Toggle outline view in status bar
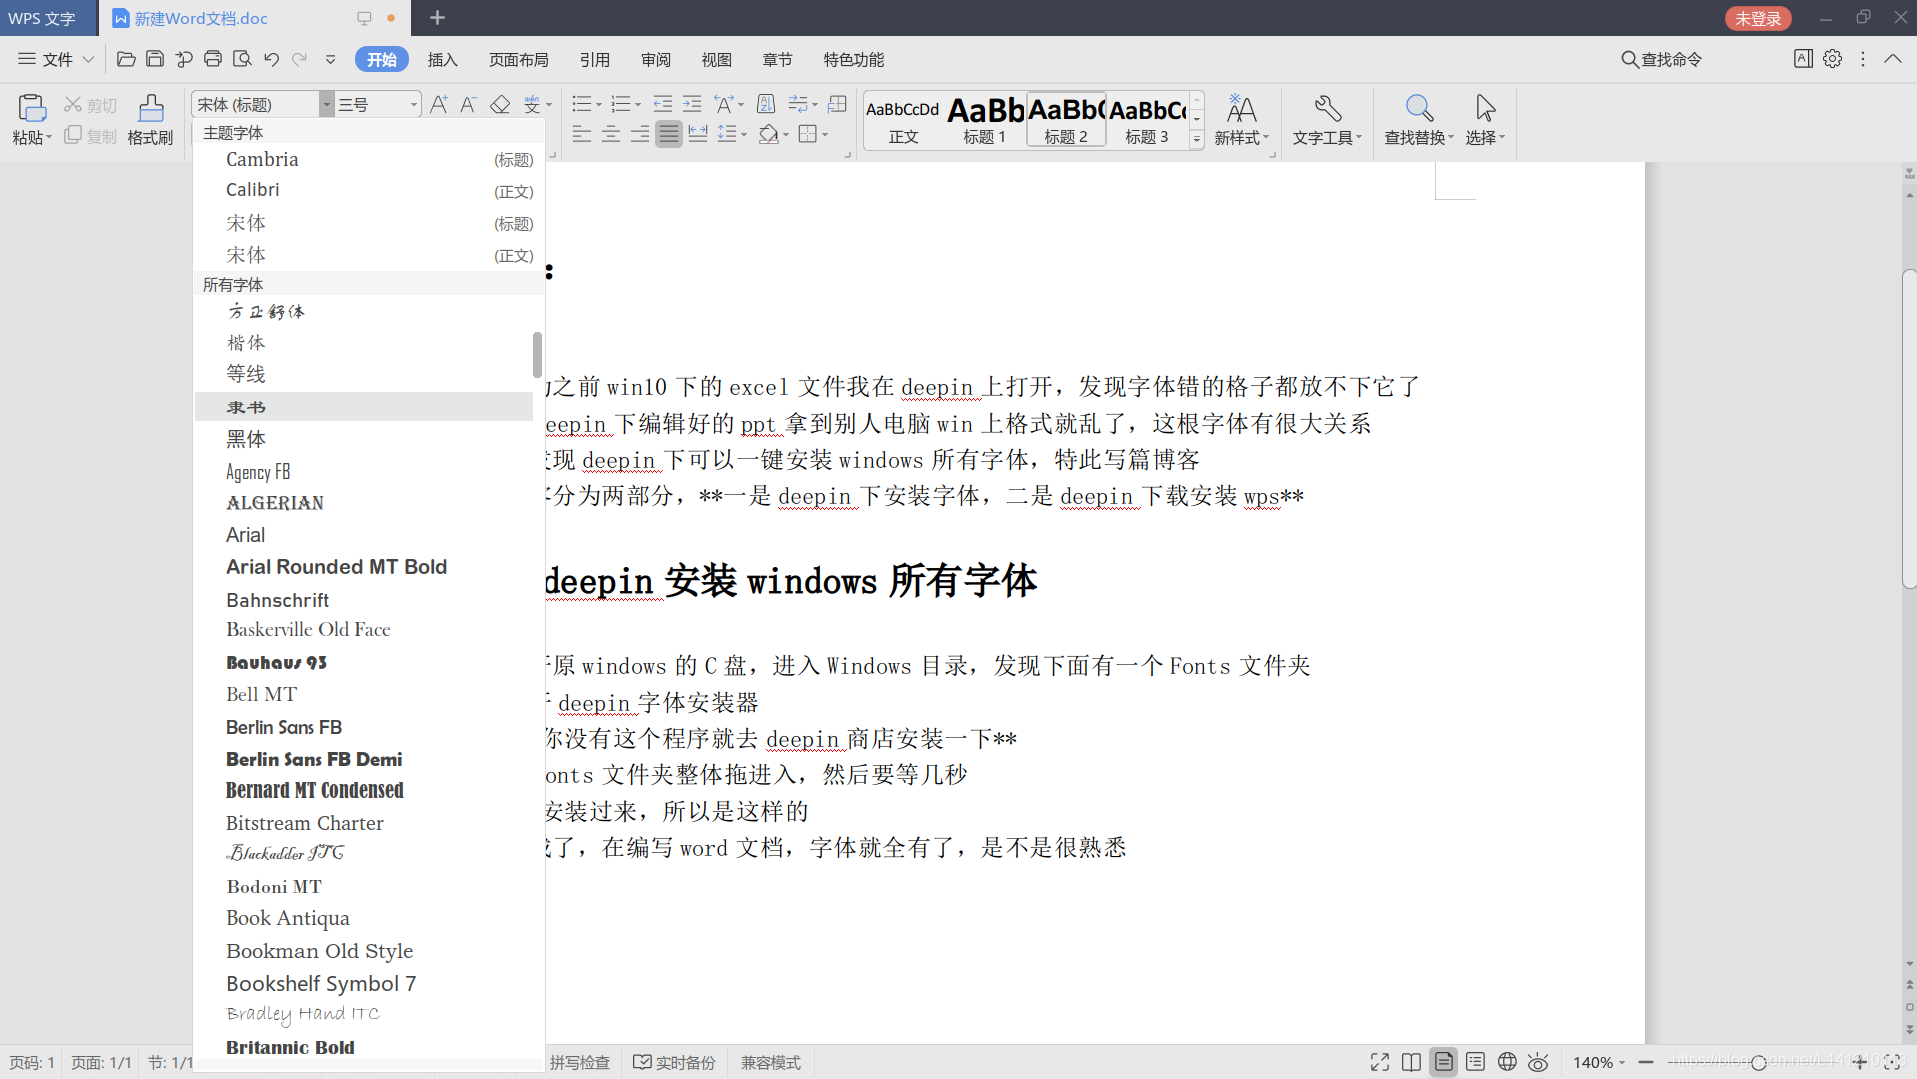The height and width of the screenshot is (1079, 1917). coord(1475,1062)
